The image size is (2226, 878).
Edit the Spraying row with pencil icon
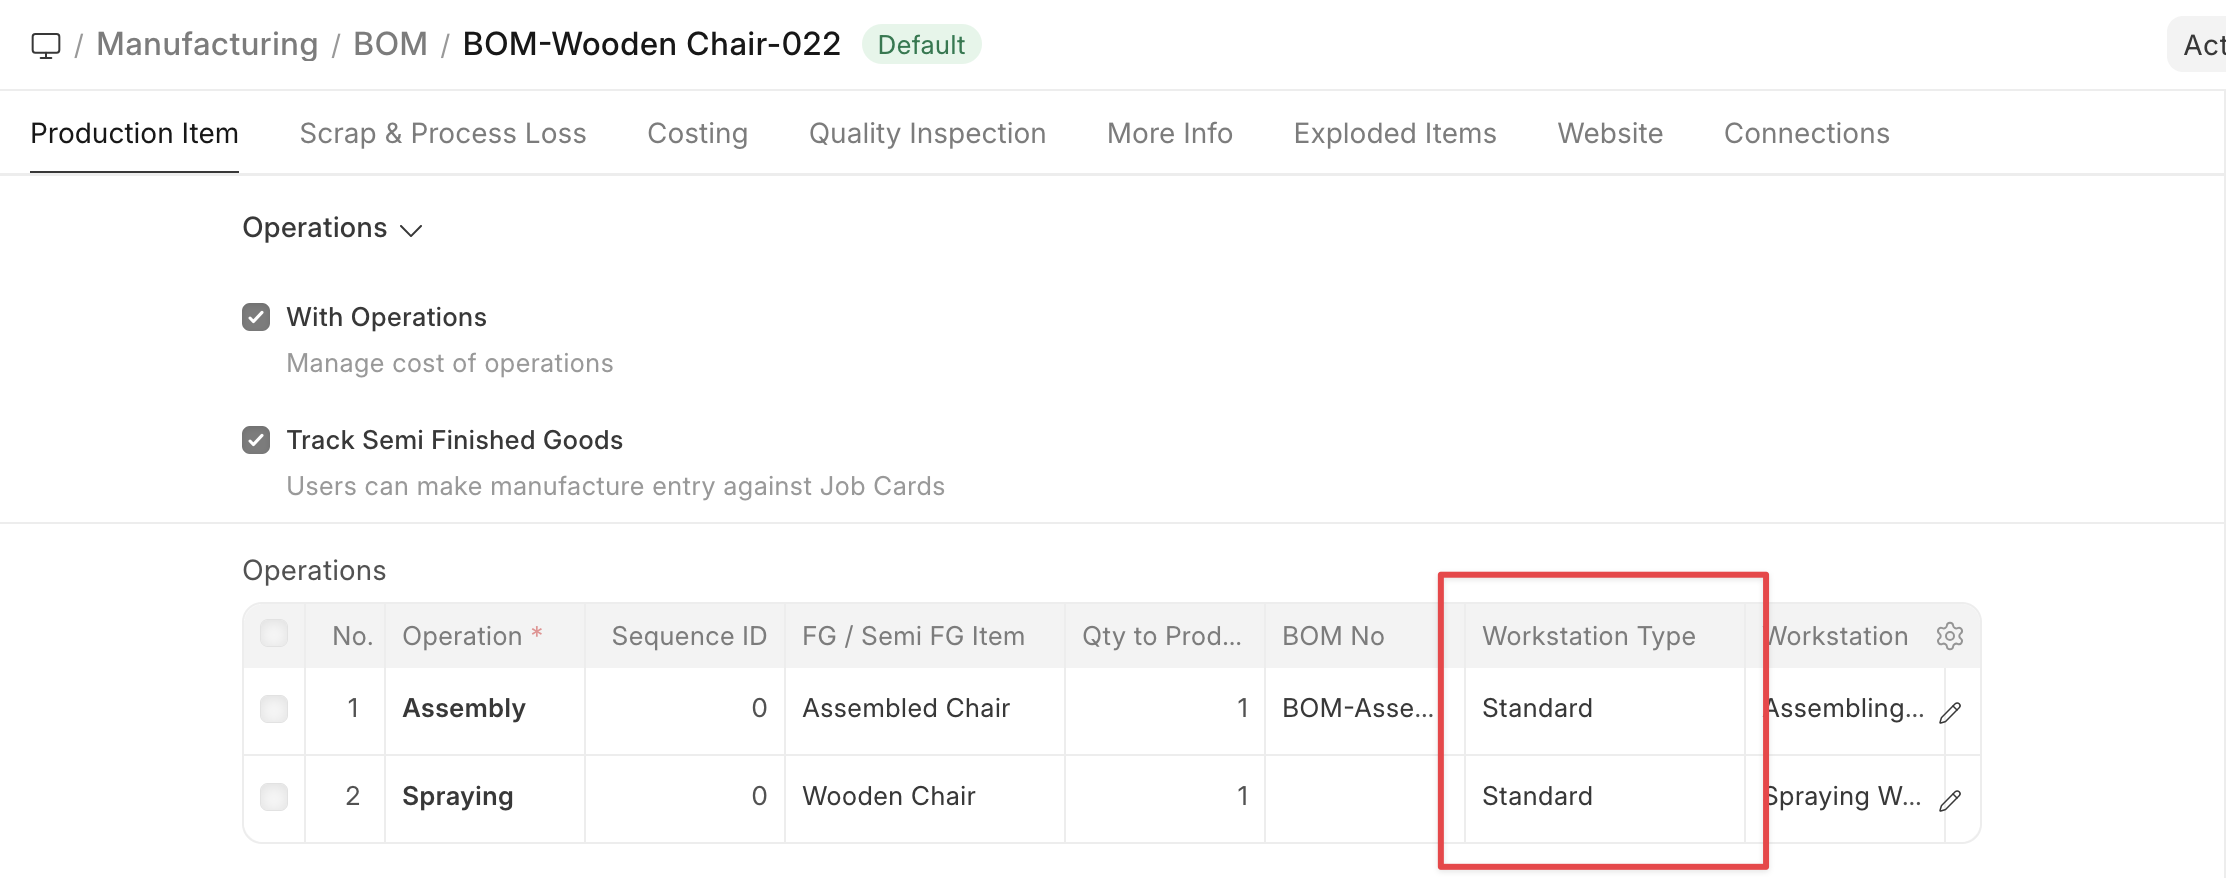pyautogui.click(x=1949, y=800)
